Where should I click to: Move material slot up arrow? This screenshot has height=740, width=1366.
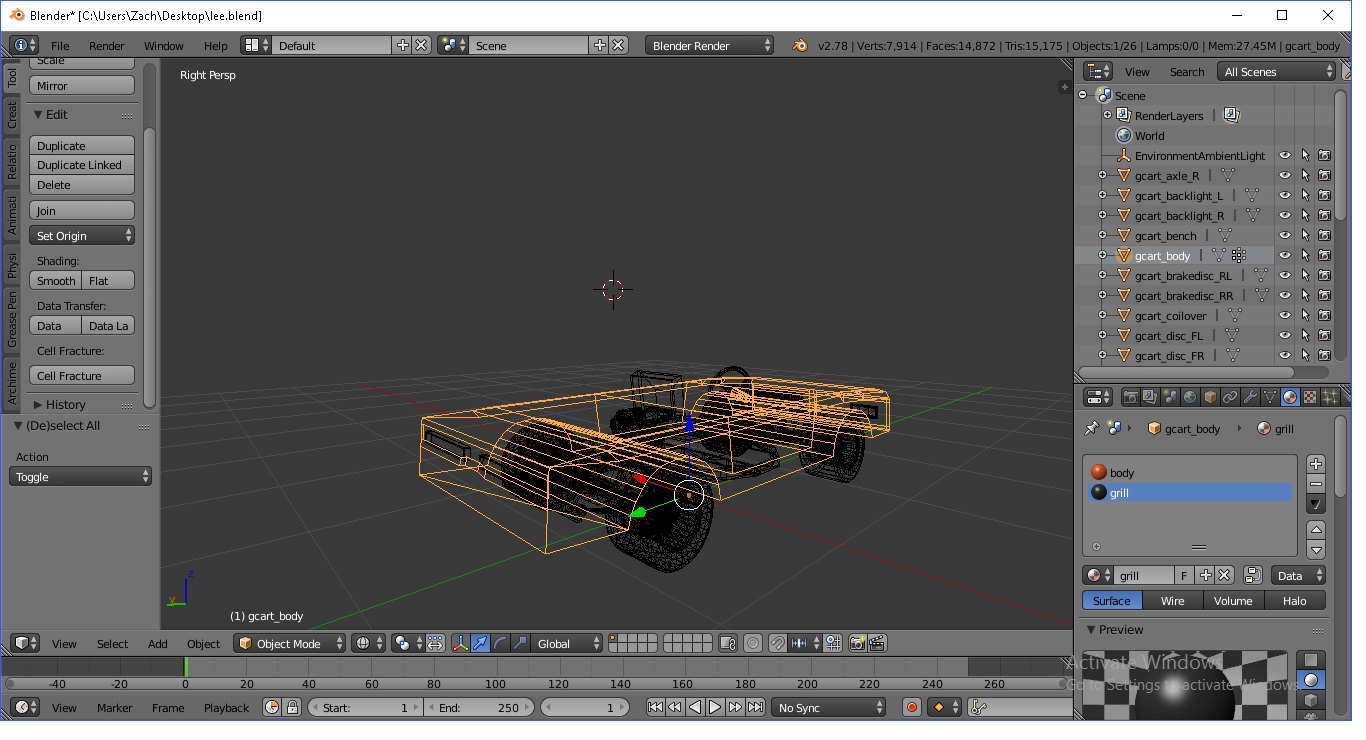(1316, 530)
